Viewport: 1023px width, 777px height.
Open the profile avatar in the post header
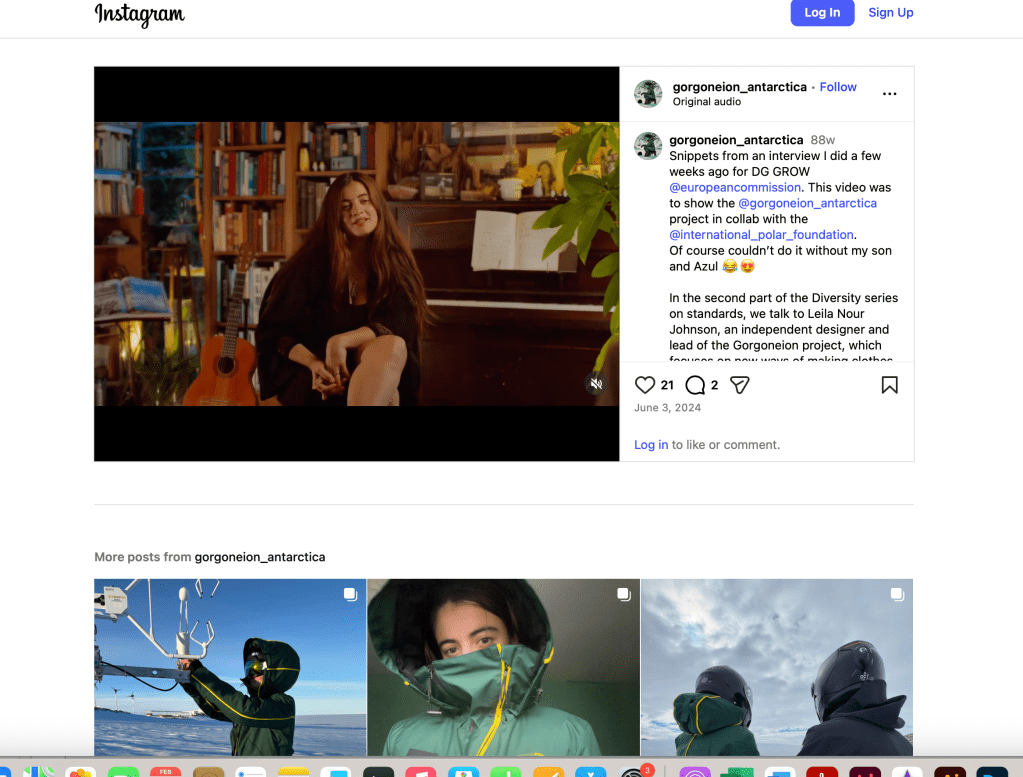point(648,94)
